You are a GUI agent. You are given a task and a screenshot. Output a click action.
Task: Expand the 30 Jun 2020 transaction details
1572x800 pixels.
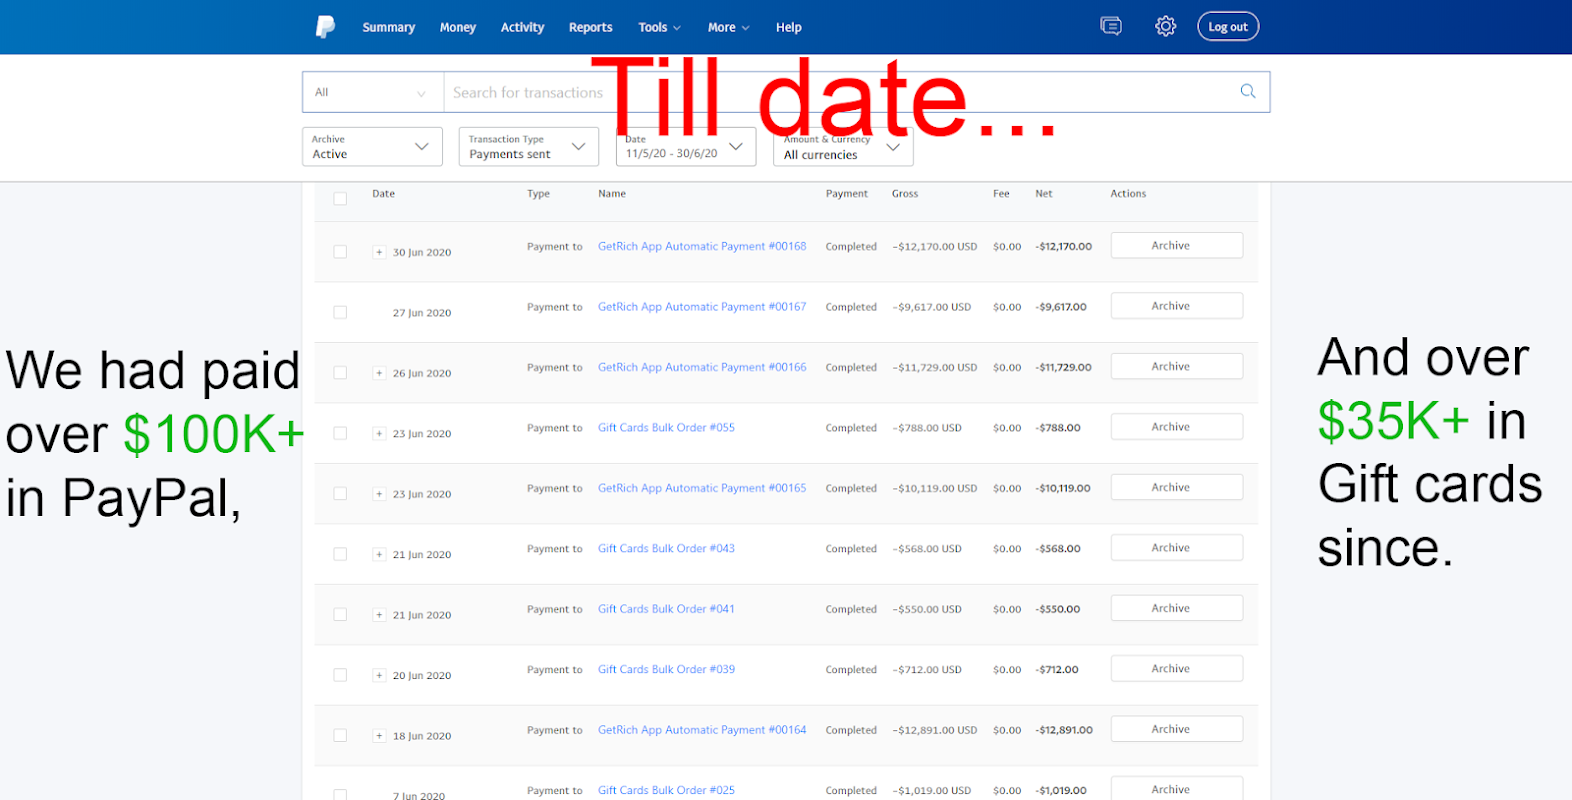379,252
